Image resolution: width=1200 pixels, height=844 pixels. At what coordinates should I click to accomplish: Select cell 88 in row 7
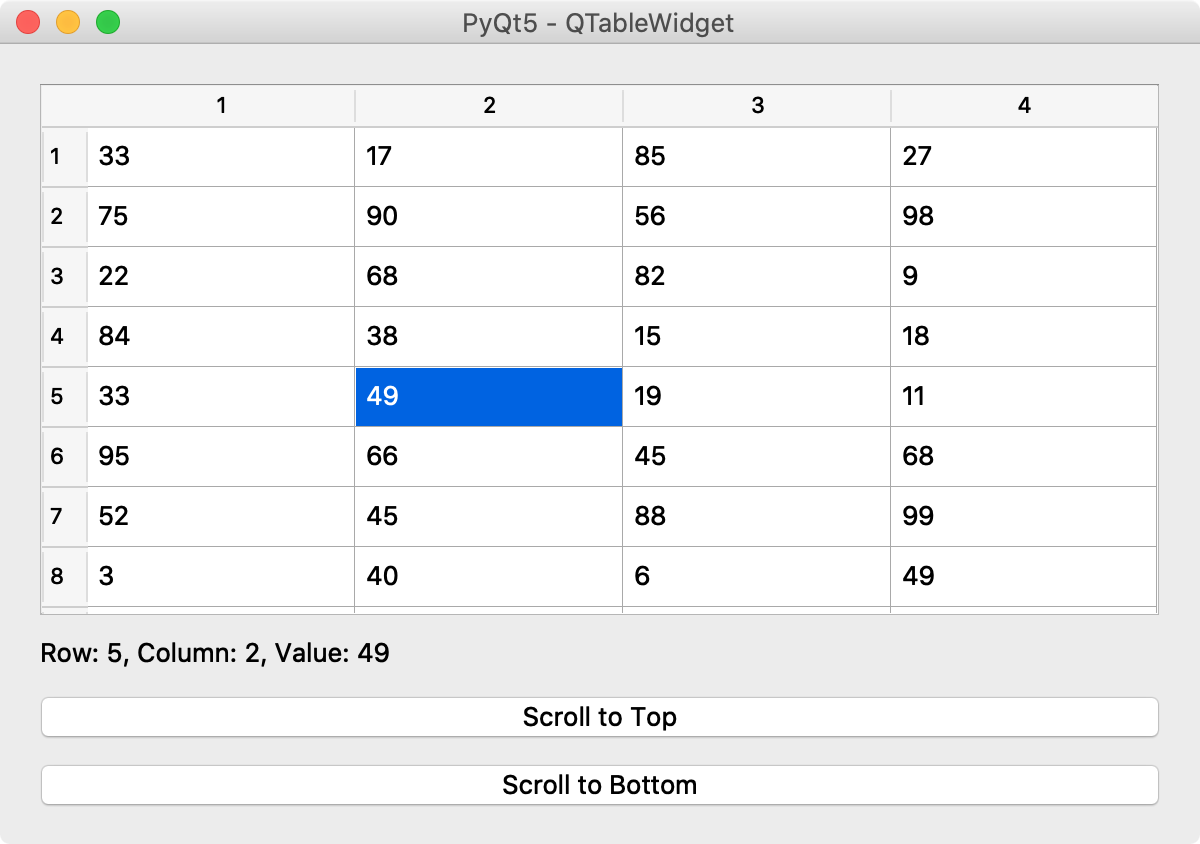coord(757,517)
